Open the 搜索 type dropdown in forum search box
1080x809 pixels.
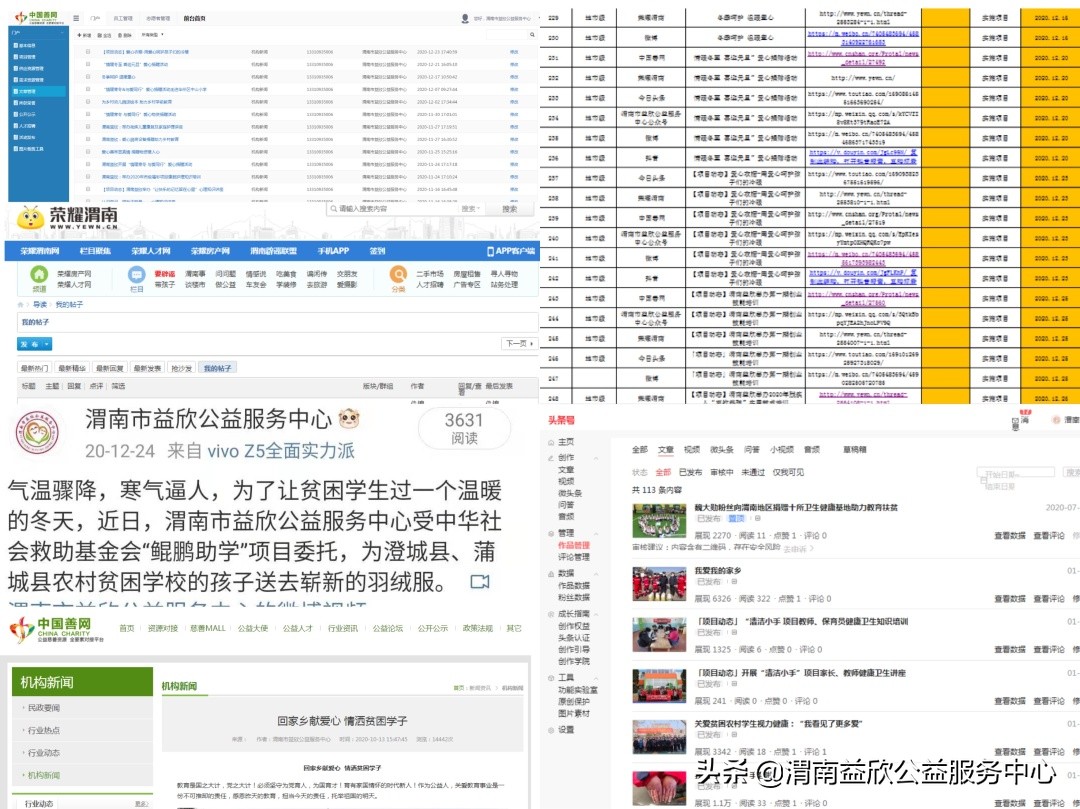tap(470, 209)
